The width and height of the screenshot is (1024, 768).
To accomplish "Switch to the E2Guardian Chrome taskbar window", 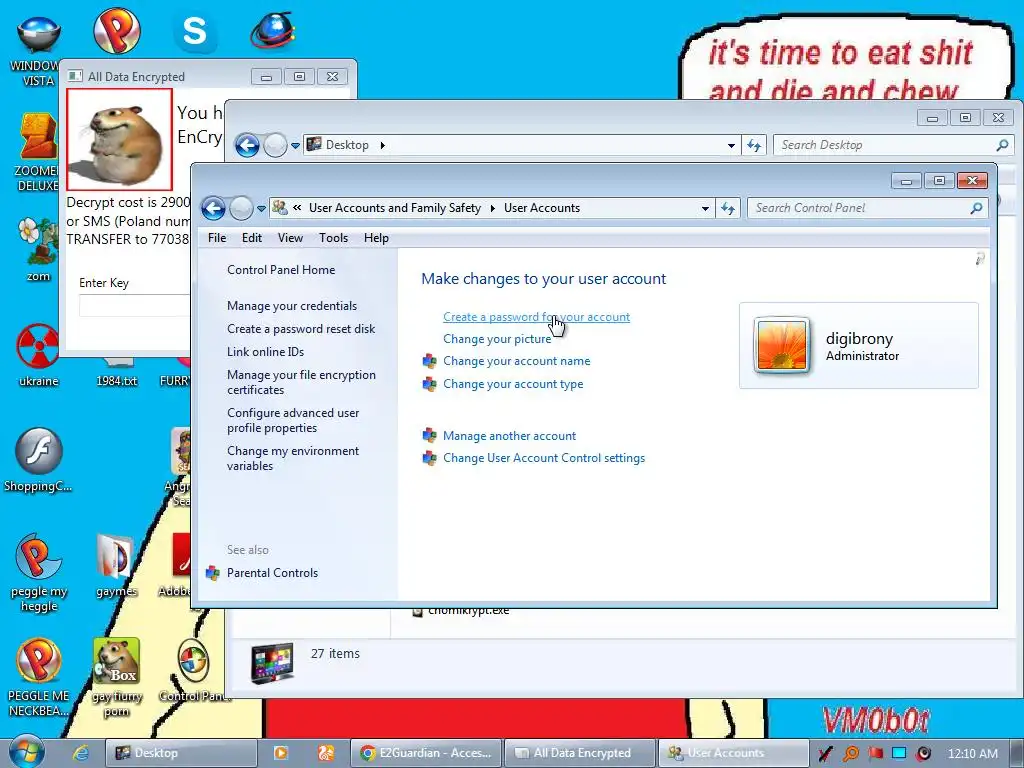I will pyautogui.click(x=426, y=753).
